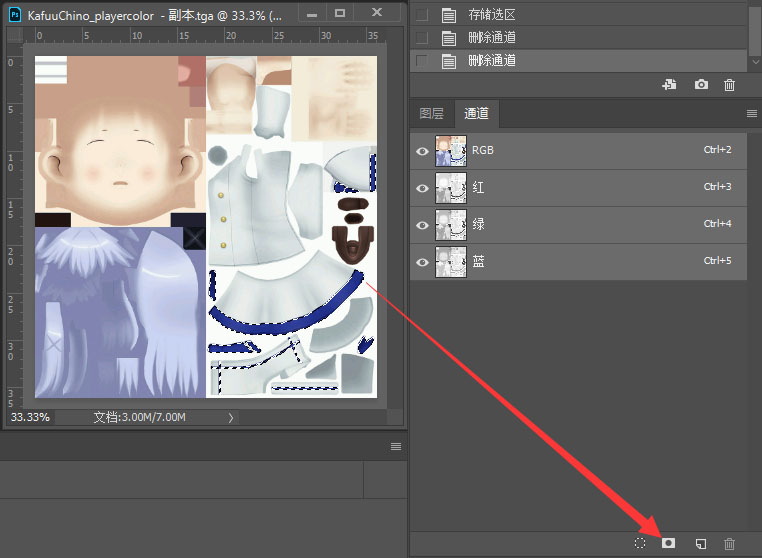
Task: Expand the status bar document info arrow
Action: 231,417
